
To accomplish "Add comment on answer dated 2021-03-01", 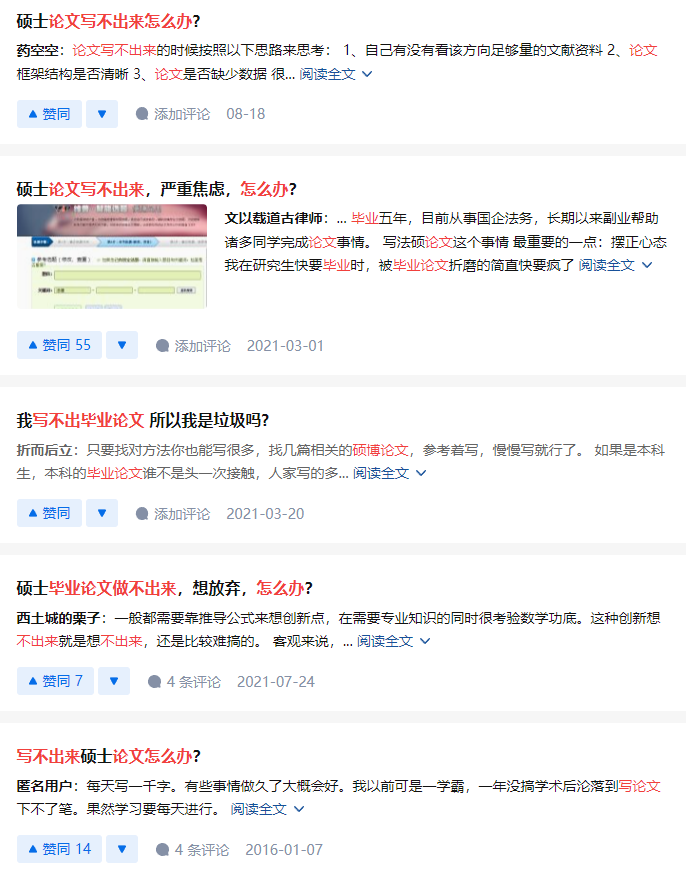I will pos(193,346).
